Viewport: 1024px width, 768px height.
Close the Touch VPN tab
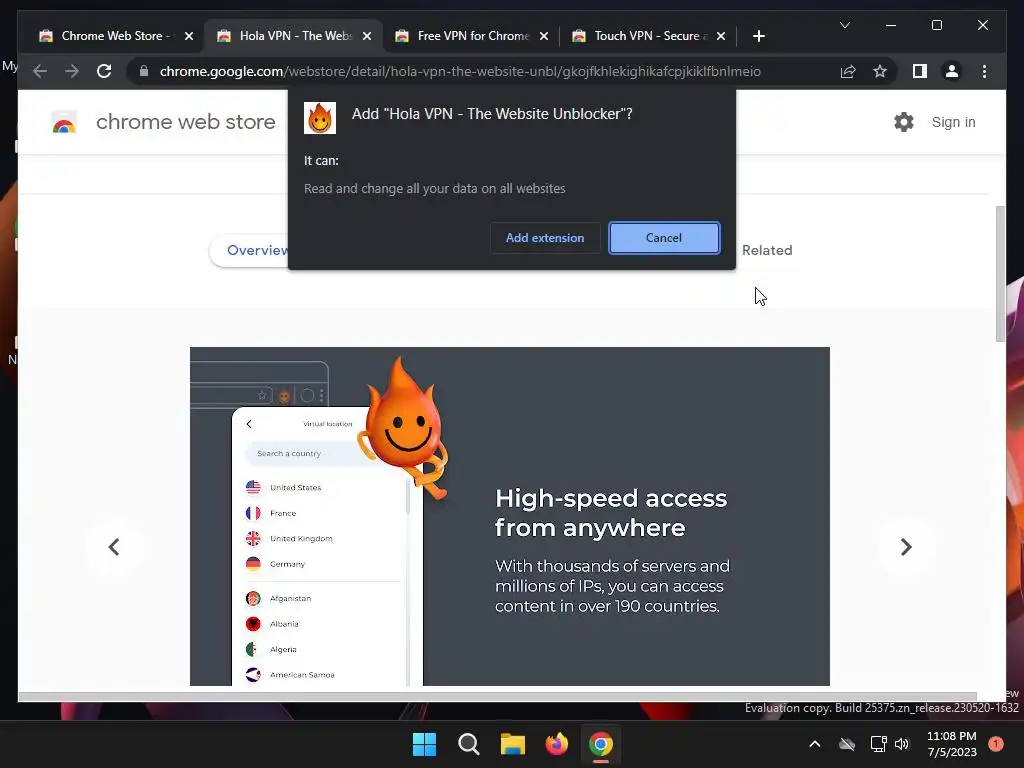[721, 36]
